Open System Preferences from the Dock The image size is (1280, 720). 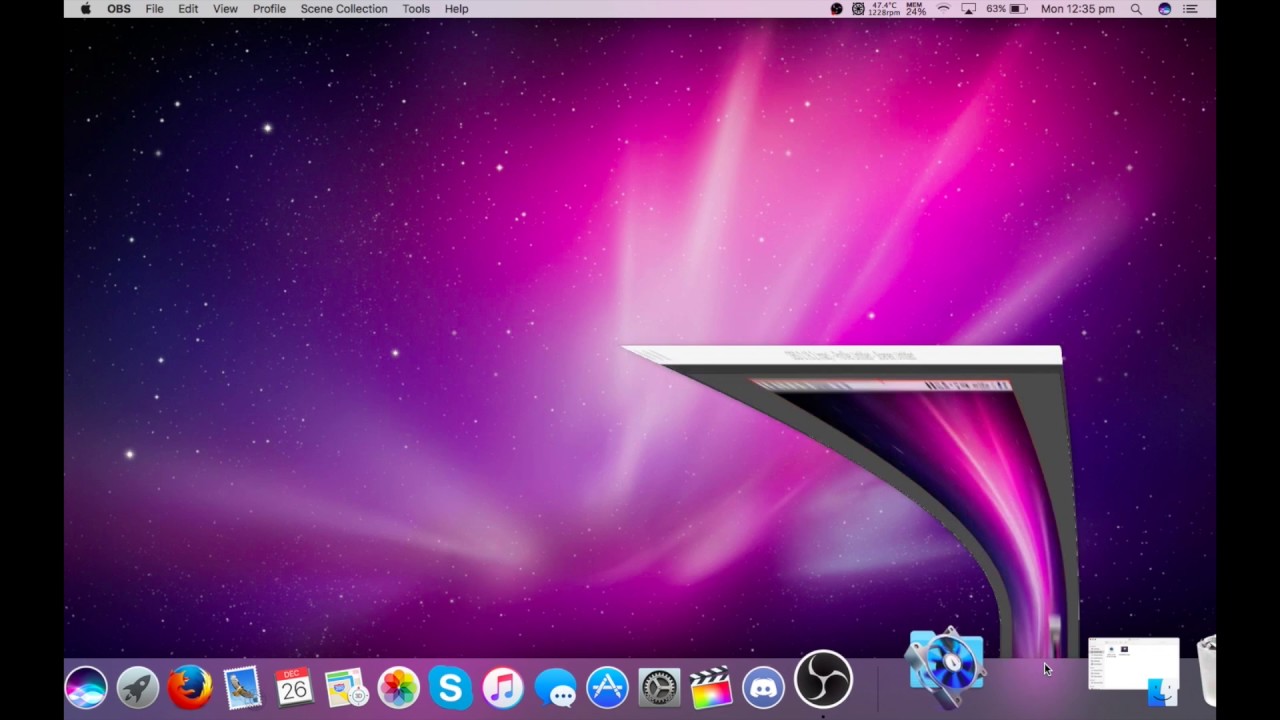point(658,685)
